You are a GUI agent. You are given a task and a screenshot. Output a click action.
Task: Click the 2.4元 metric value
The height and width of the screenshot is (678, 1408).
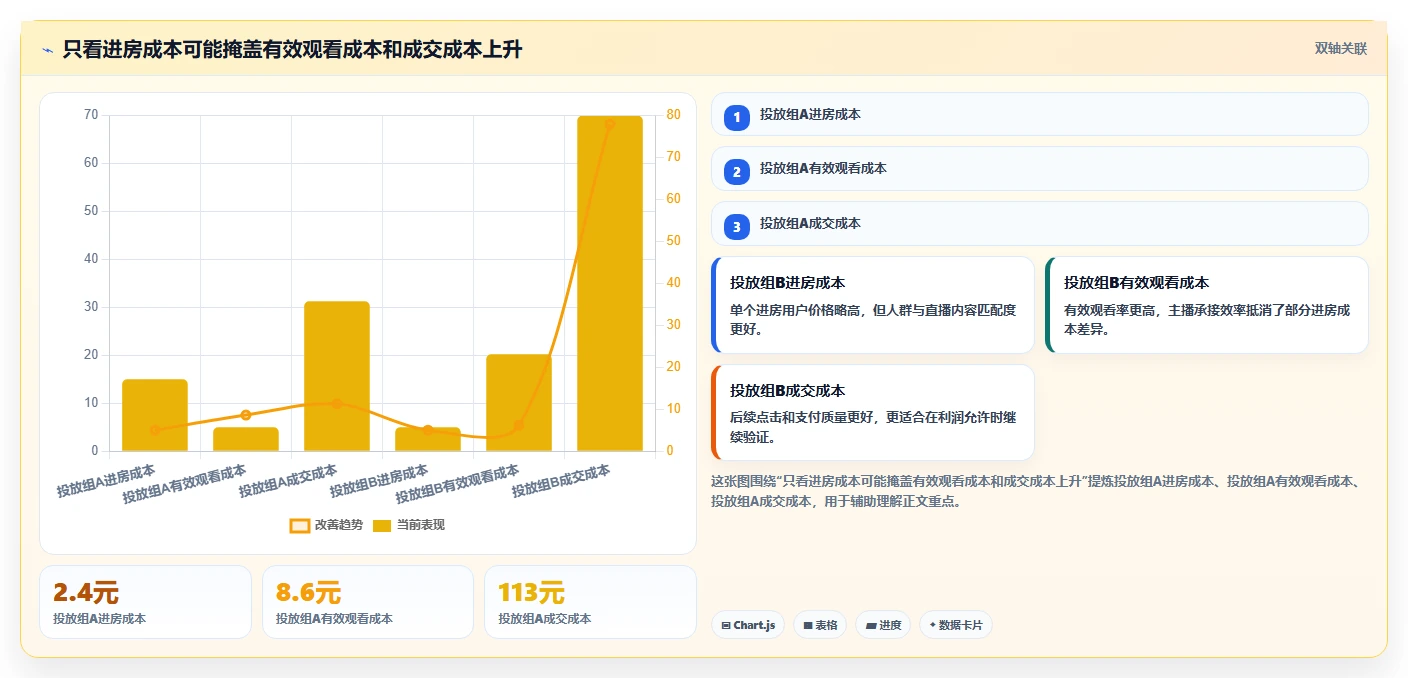point(86,593)
